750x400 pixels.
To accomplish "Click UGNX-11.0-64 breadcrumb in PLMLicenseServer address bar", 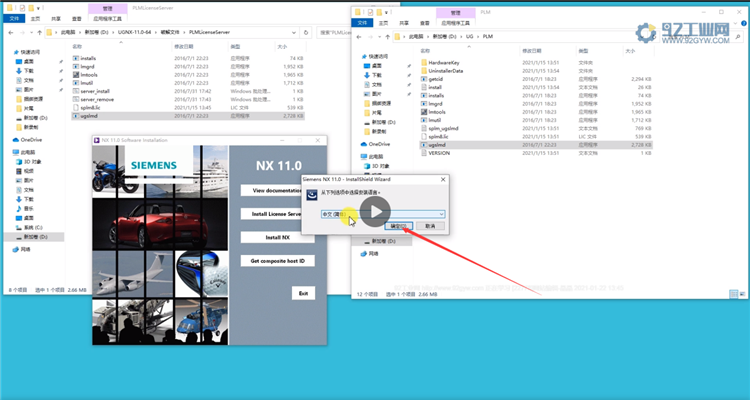I will click(134, 33).
